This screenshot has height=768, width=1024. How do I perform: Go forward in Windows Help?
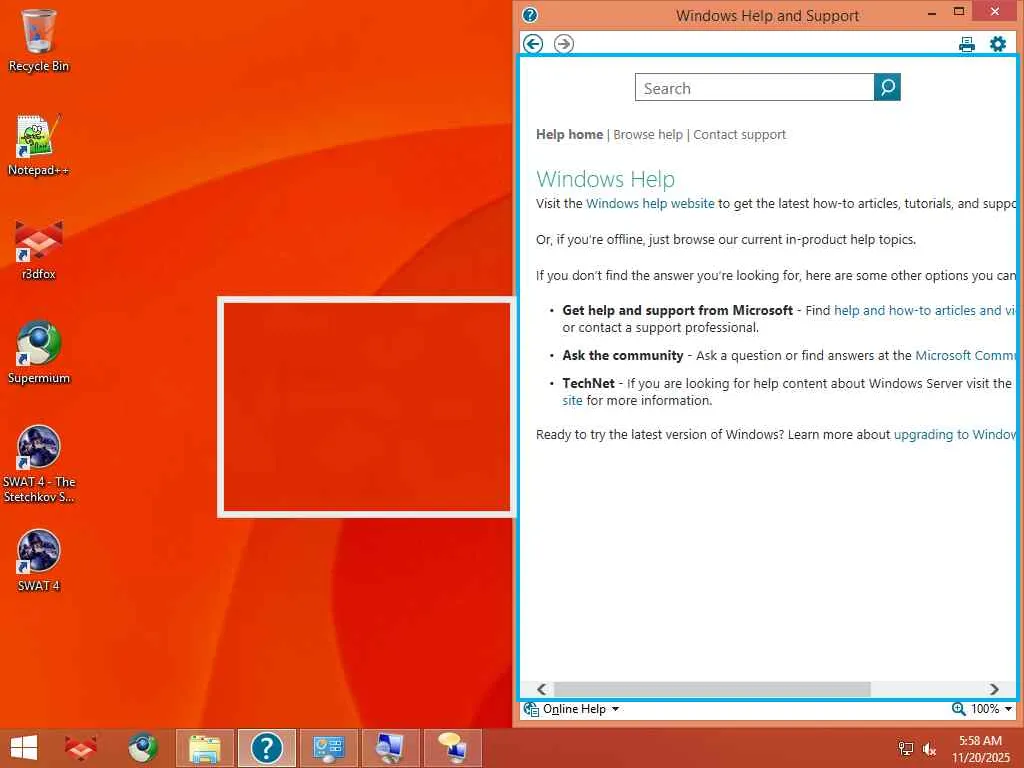564,44
